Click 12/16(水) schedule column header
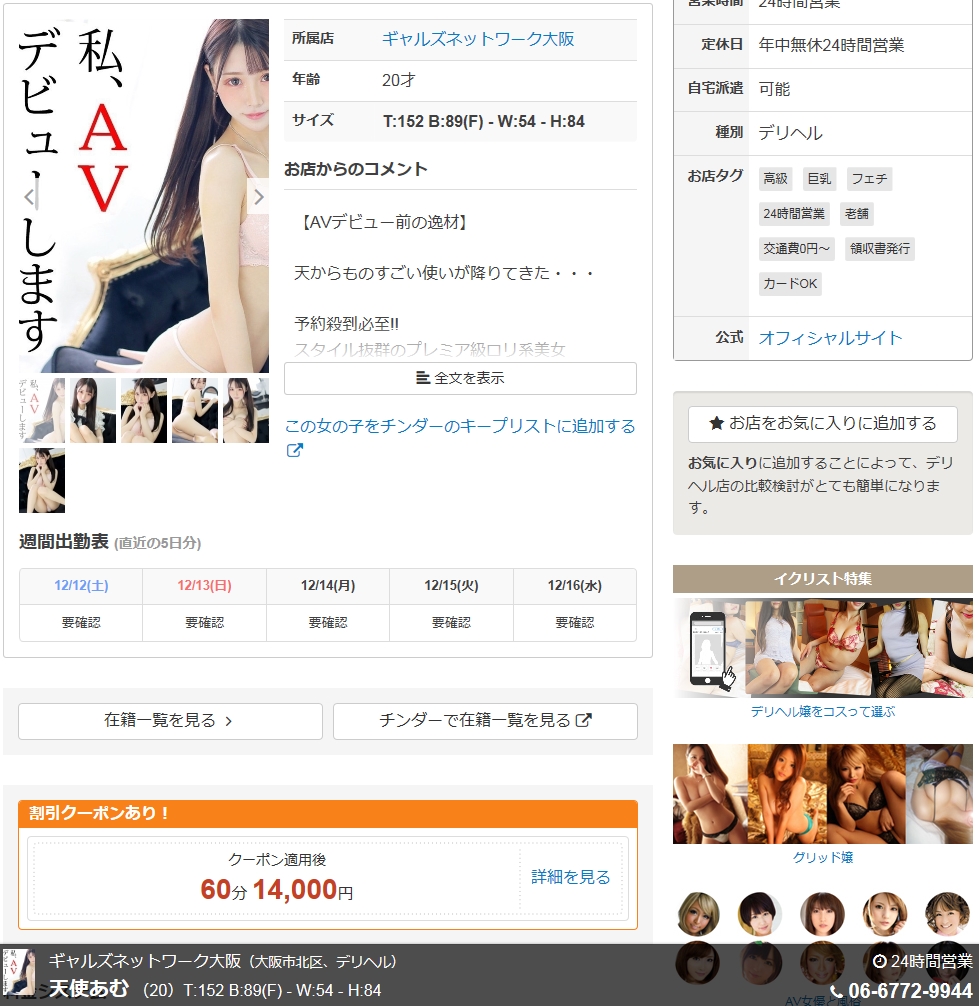Image resolution: width=979 pixels, height=1006 pixels. click(575, 586)
